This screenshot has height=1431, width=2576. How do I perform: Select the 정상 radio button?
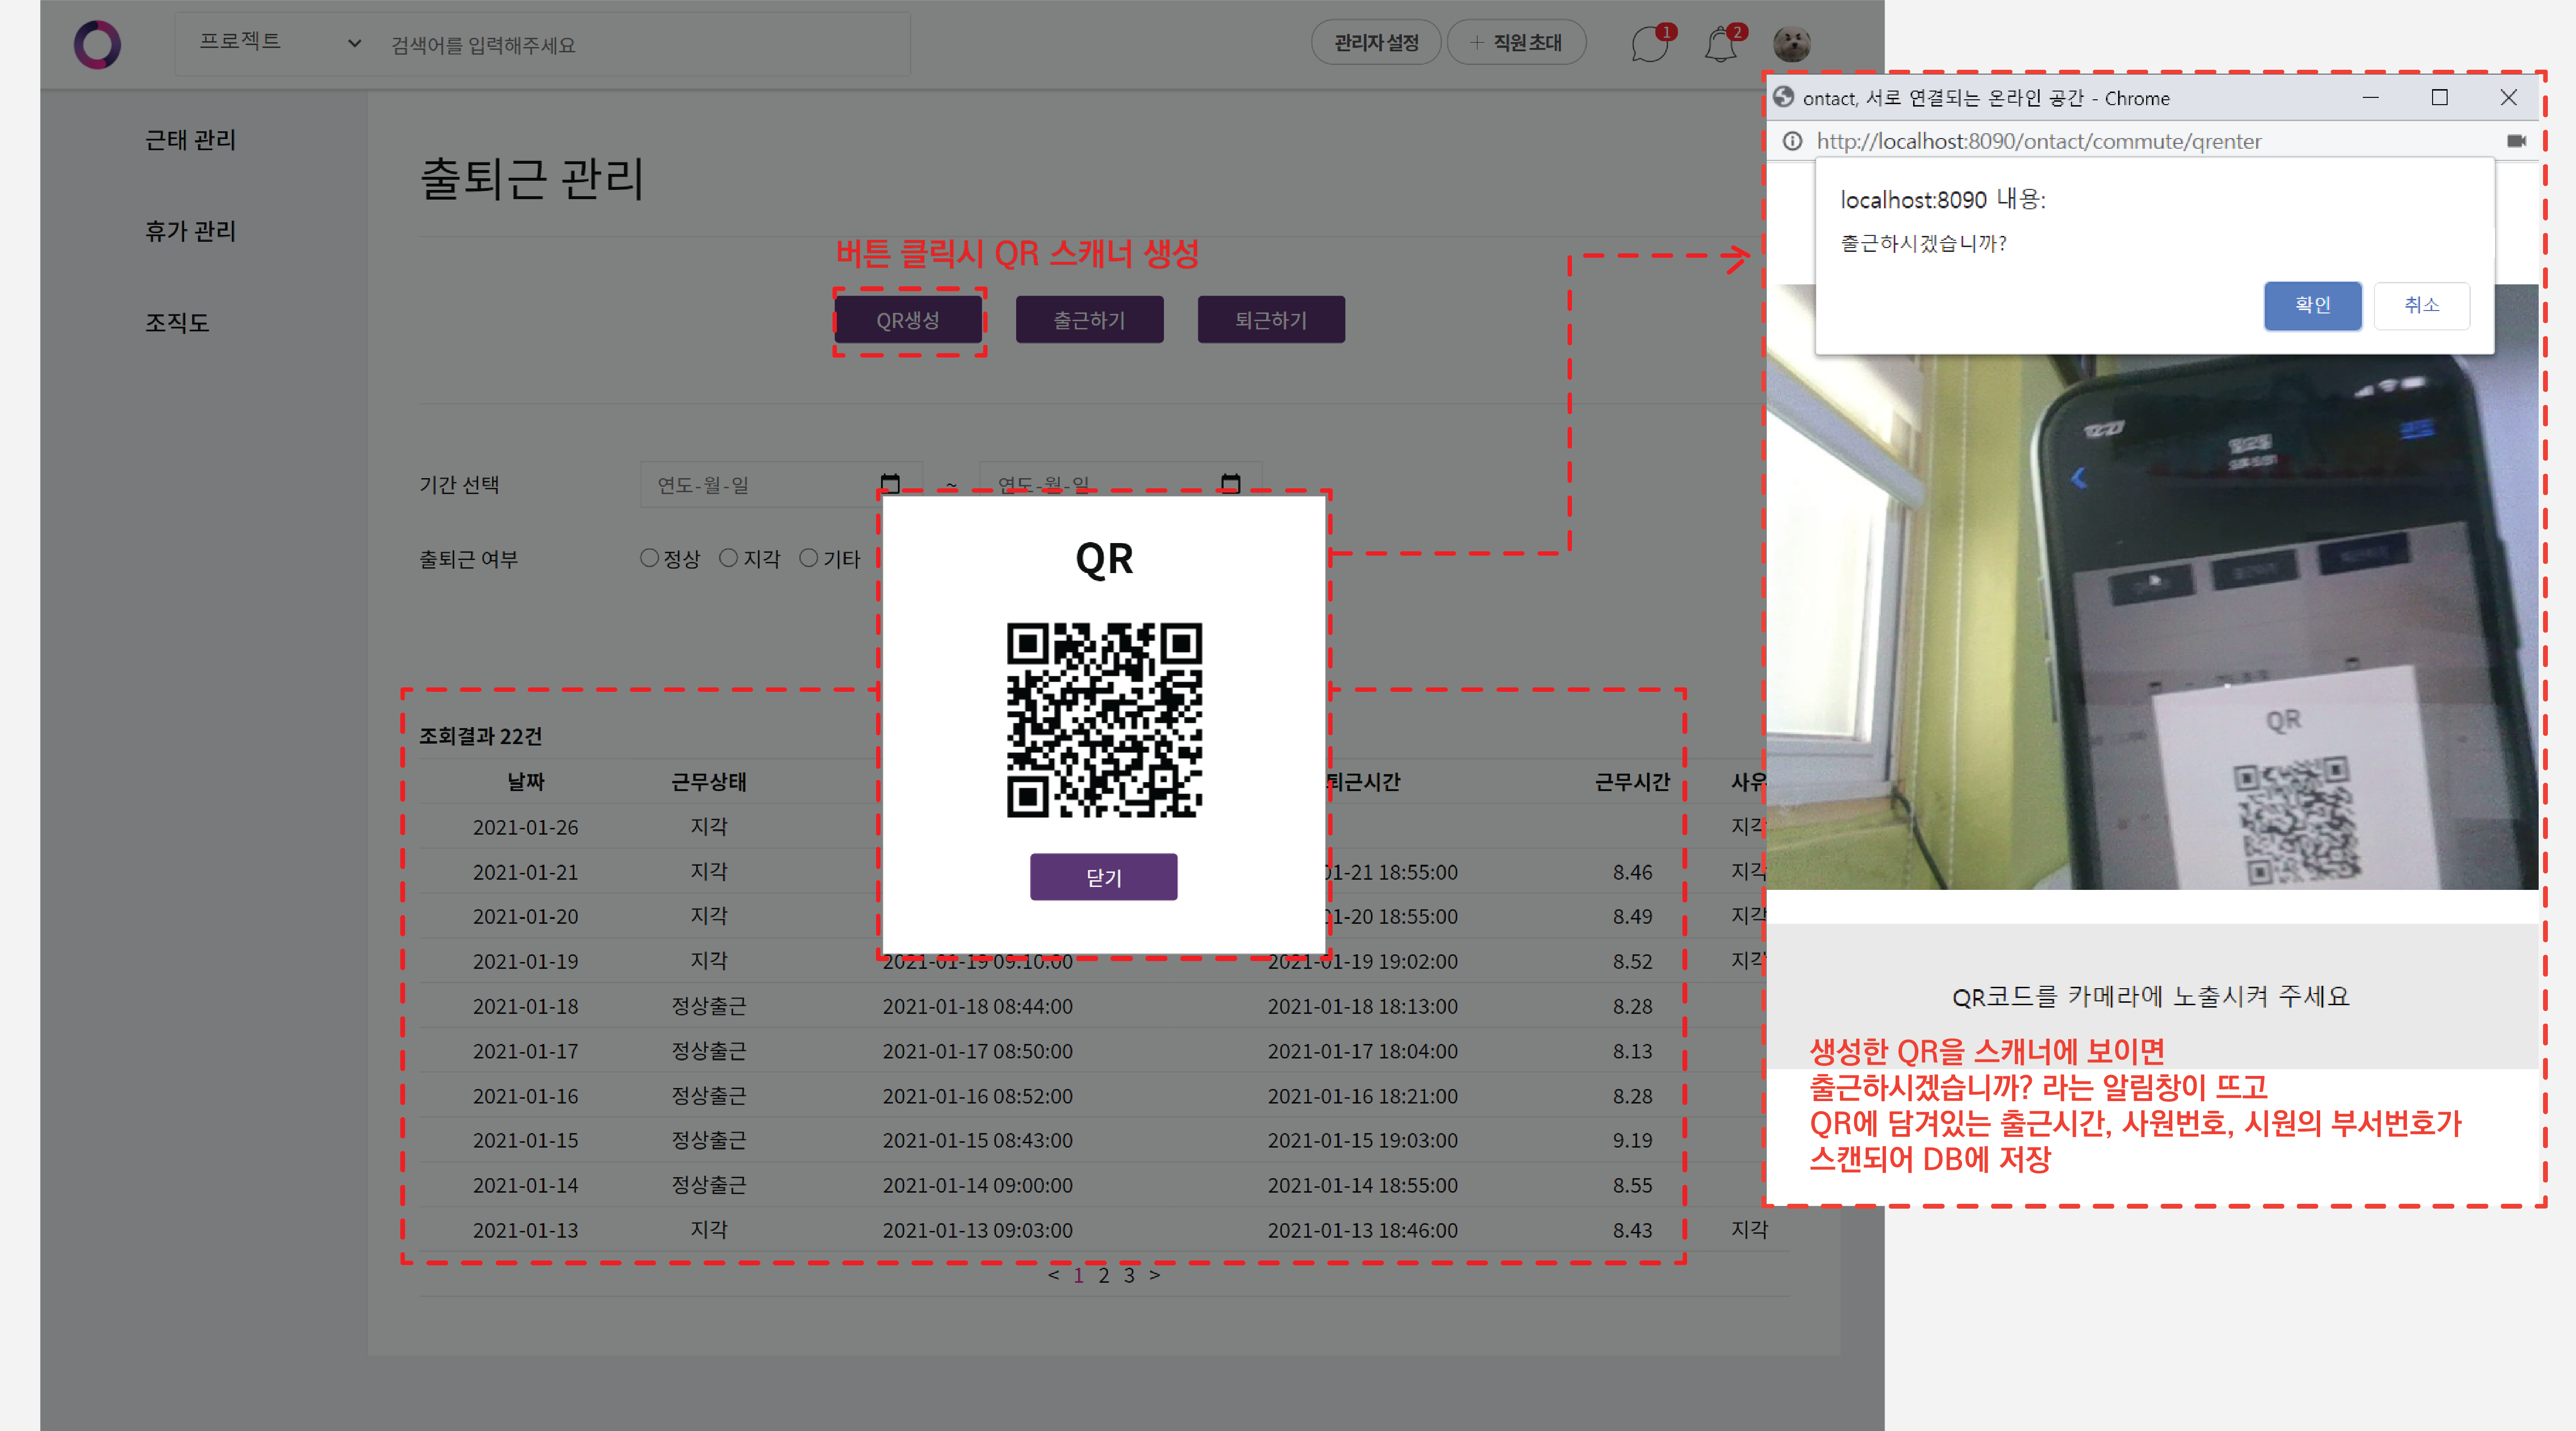click(x=649, y=558)
